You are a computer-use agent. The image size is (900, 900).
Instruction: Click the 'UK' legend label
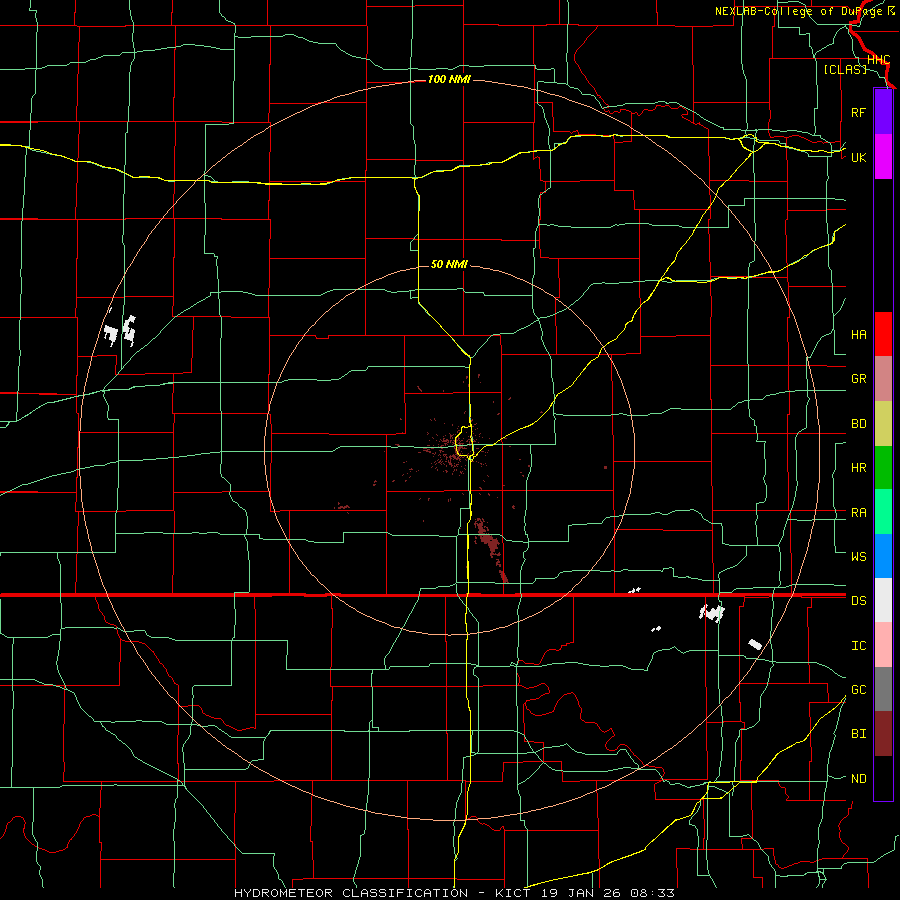858,157
